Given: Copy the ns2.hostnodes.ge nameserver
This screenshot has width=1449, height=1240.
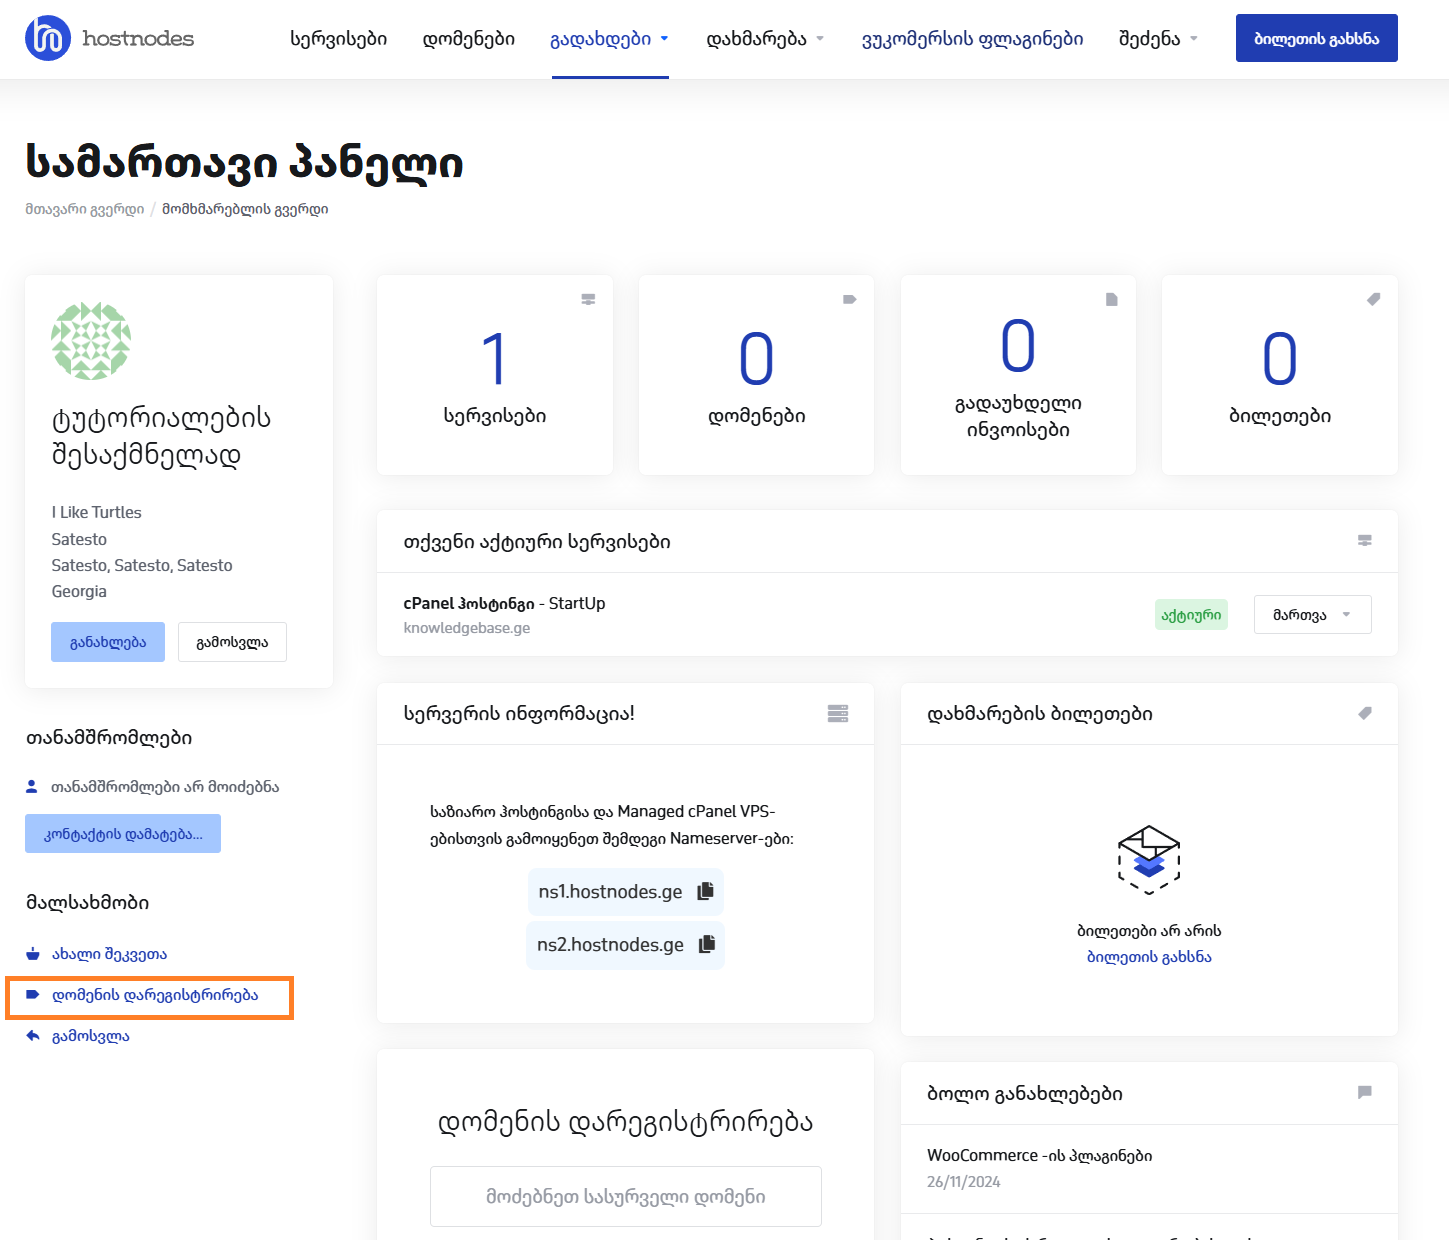Looking at the screenshot, I should 707,944.
